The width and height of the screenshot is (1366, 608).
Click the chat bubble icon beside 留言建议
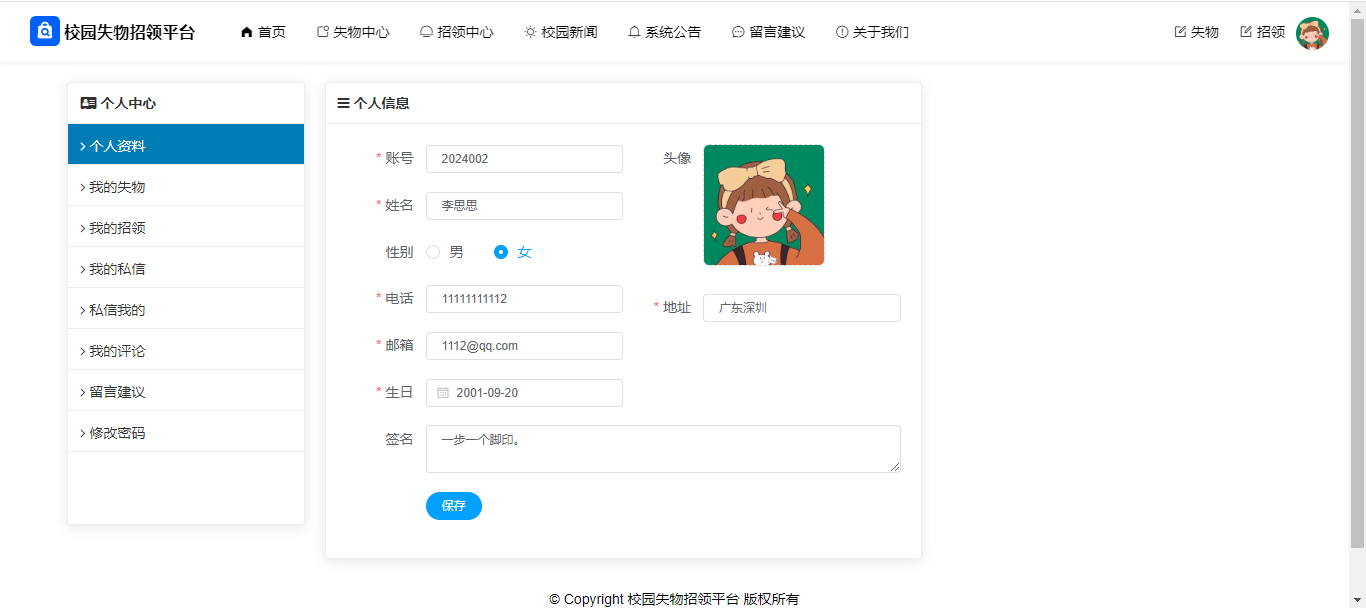tap(738, 32)
